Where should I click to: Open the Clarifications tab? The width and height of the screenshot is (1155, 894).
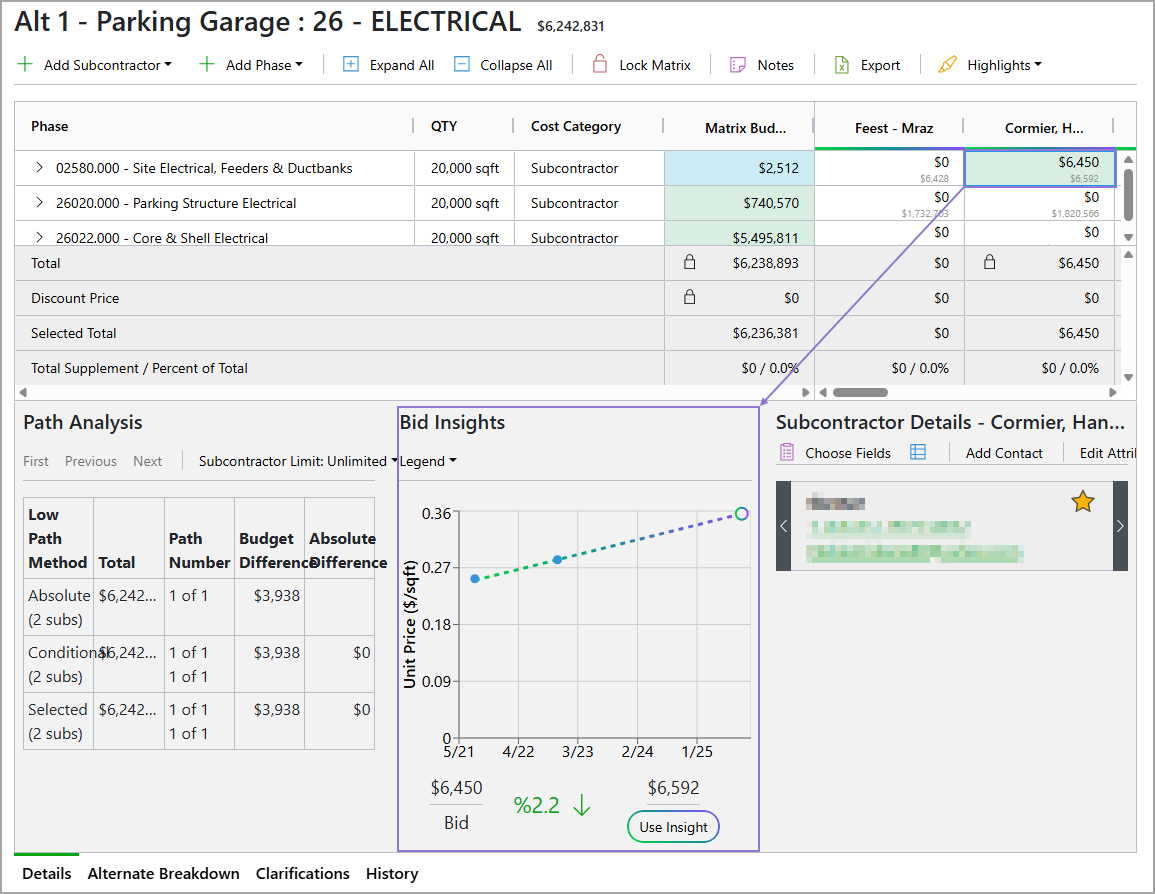tap(302, 873)
